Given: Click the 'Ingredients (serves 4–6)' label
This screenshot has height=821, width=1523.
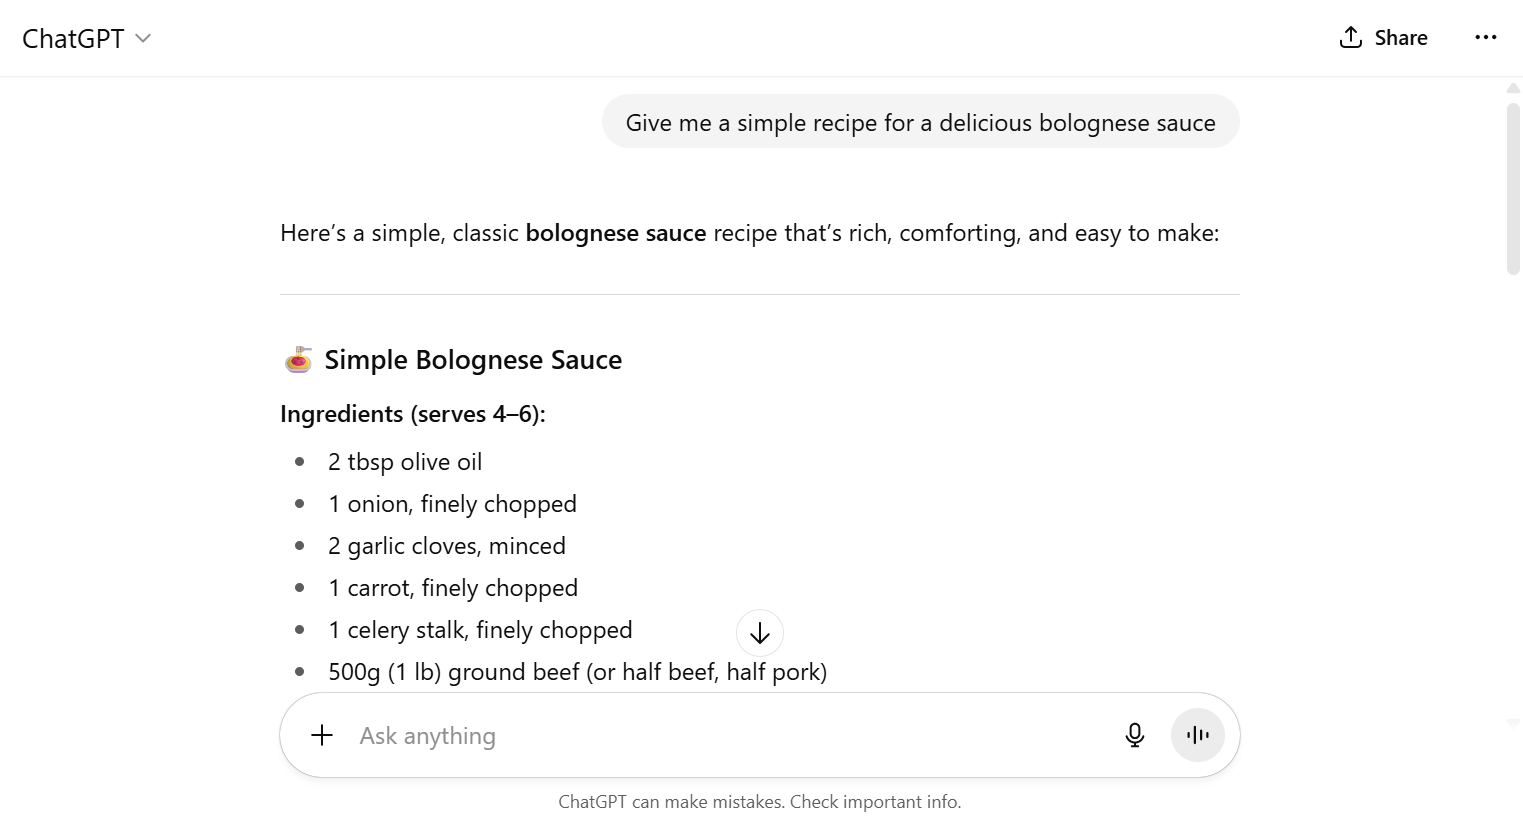Looking at the screenshot, I should [413, 414].
